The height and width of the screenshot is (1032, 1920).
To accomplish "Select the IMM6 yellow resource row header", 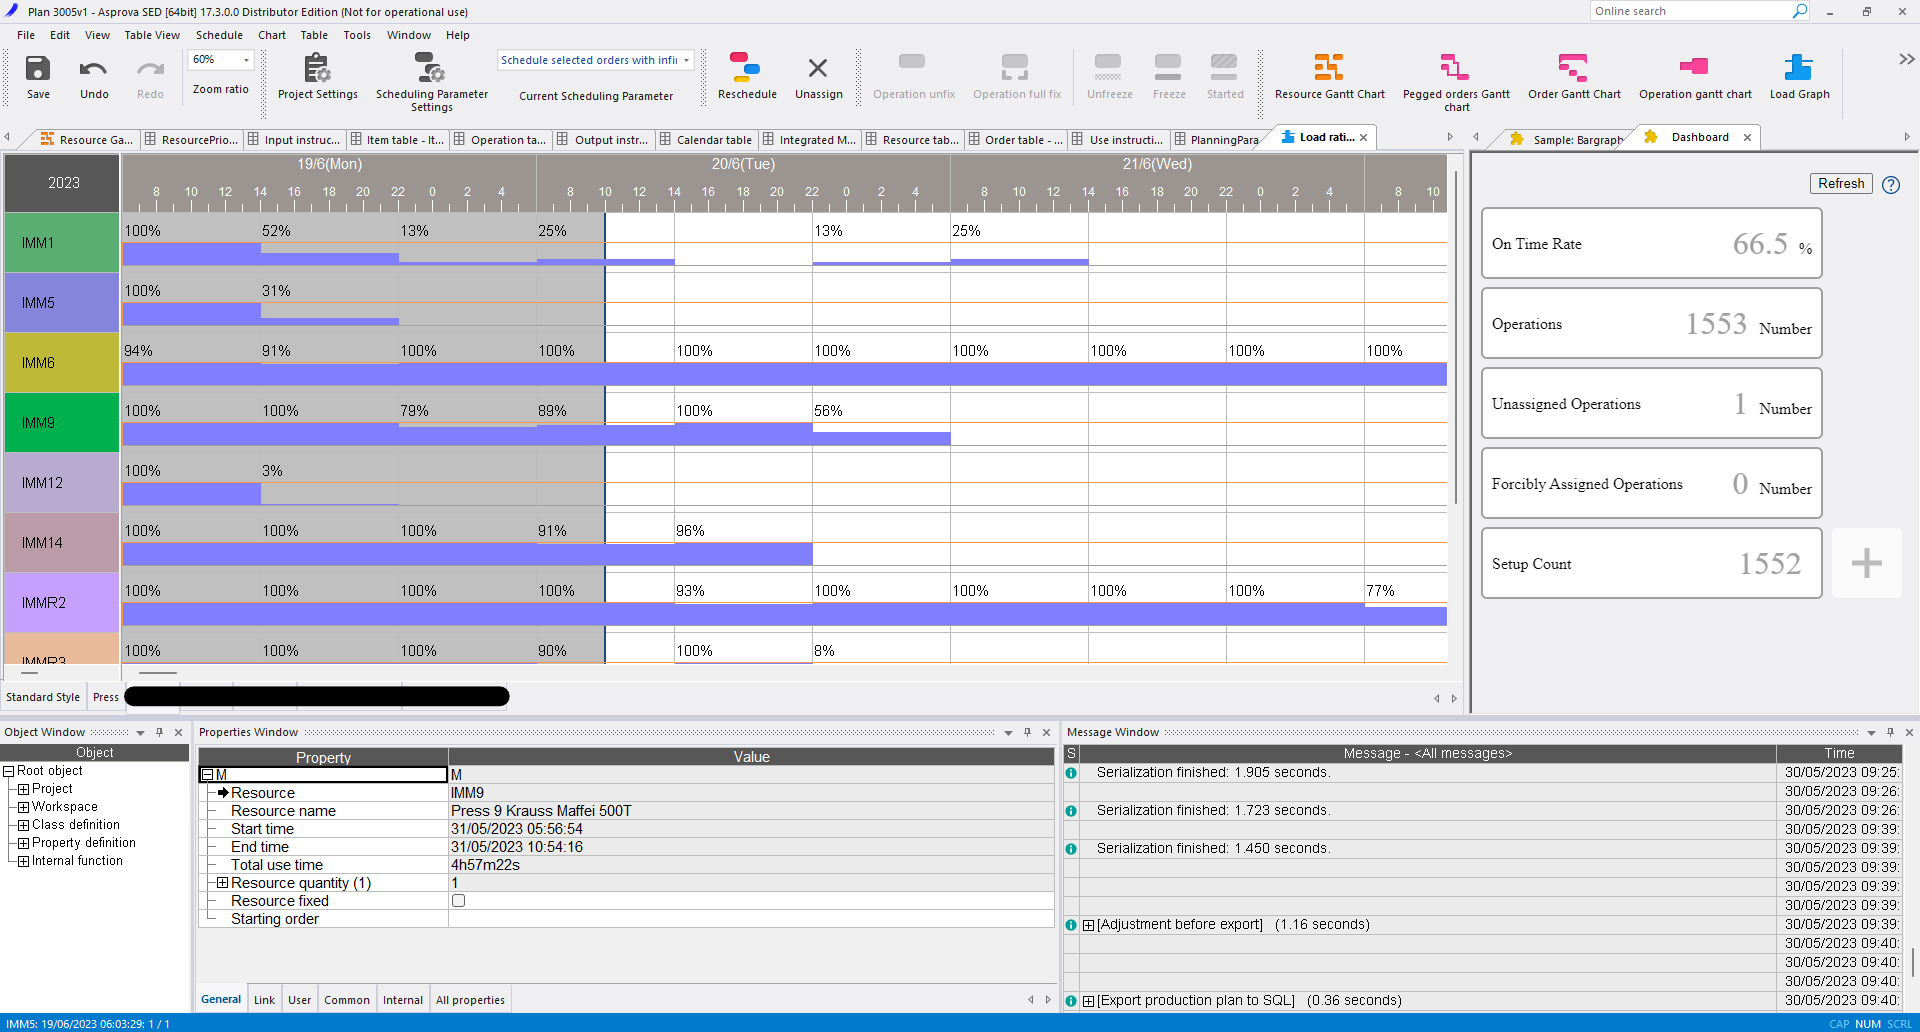I will [x=62, y=363].
